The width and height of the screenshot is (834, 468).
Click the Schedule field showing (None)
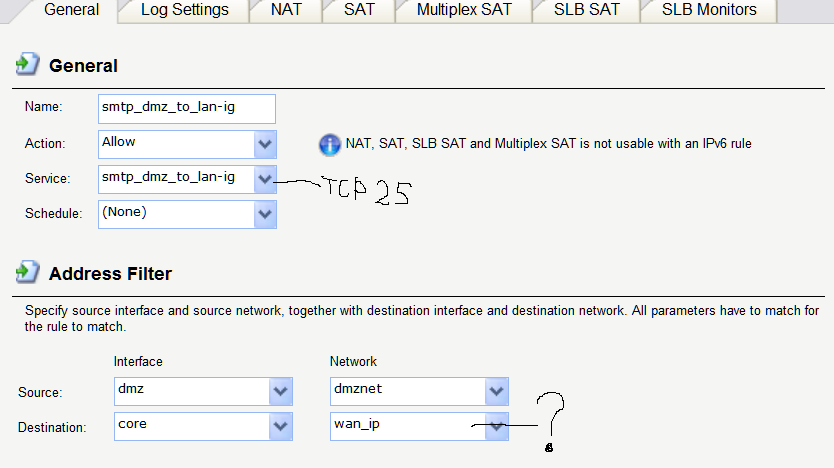176,214
